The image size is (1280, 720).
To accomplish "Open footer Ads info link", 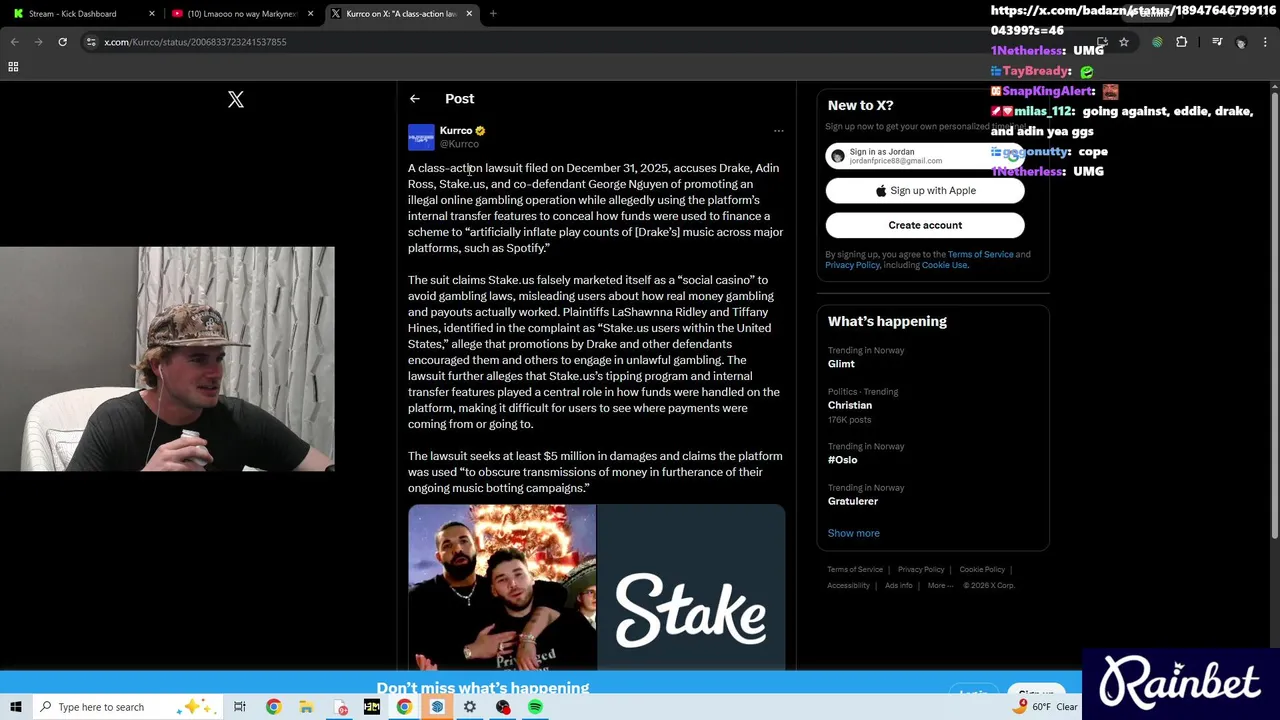I will coord(898,585).
